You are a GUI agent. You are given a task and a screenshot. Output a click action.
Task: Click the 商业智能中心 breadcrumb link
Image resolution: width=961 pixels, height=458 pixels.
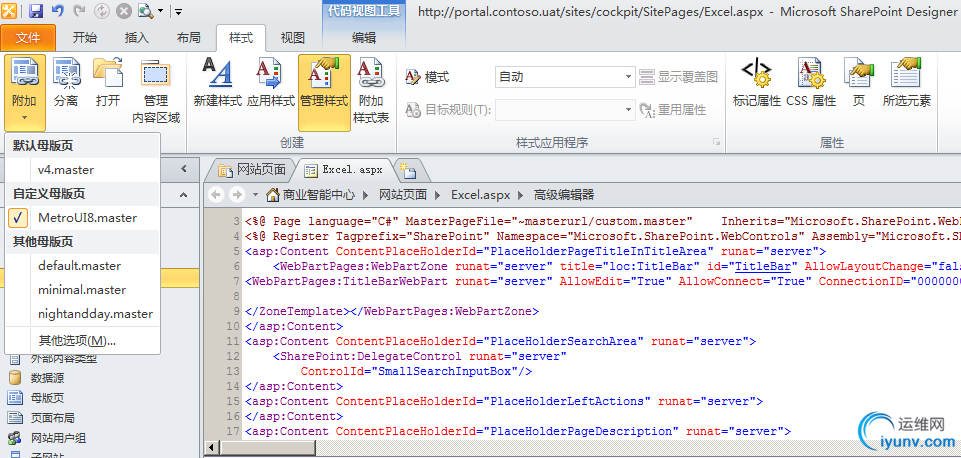point(319,195)
